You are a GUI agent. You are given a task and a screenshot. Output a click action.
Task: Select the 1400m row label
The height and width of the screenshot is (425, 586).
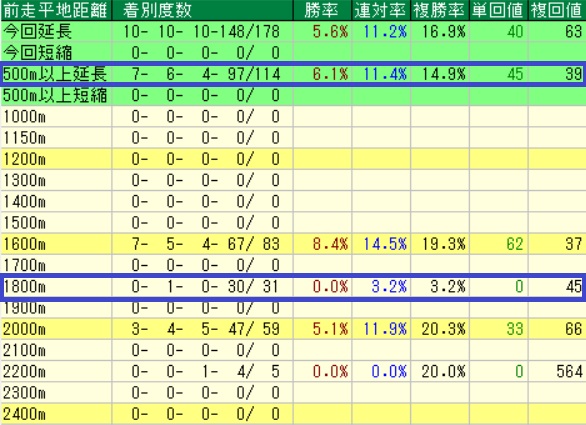[24, 202]
